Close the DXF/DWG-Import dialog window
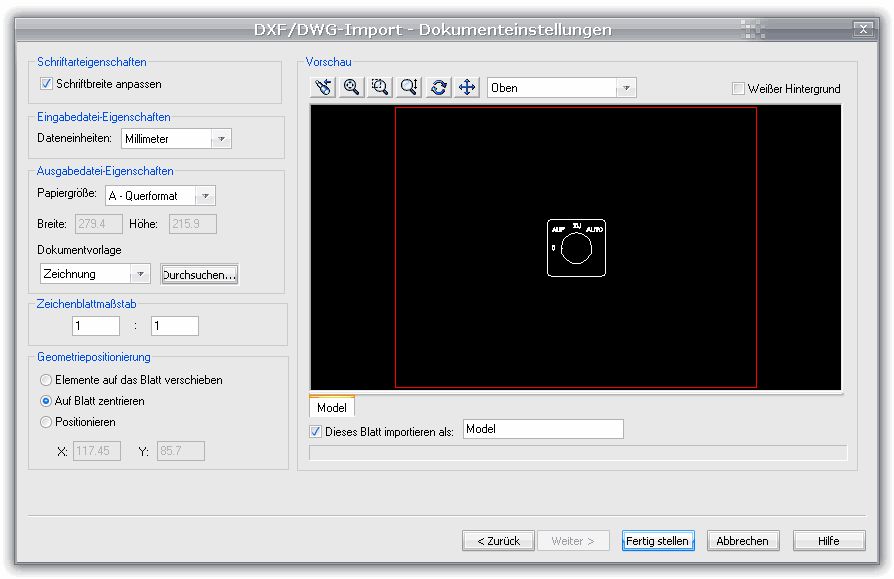Viewport: 894px width, 579px height. coord(862,30)
